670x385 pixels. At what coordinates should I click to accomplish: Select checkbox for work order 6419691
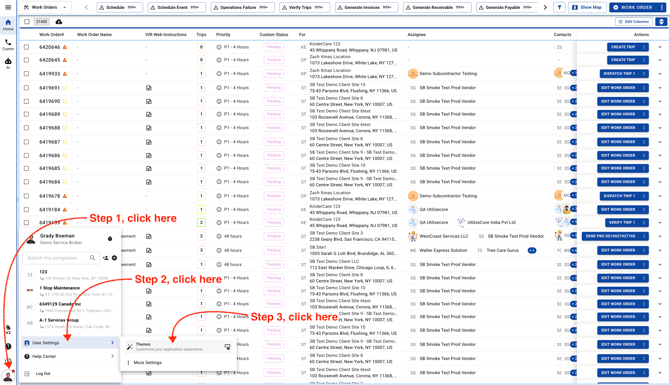click(26, 88)
